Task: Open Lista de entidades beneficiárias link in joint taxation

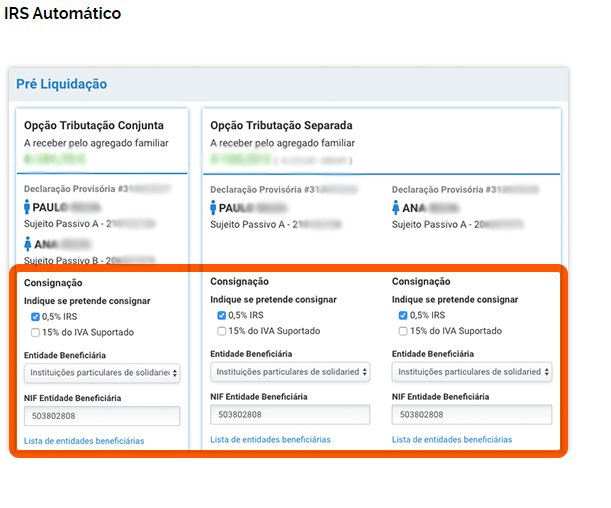Action: [x=84, y=441]
